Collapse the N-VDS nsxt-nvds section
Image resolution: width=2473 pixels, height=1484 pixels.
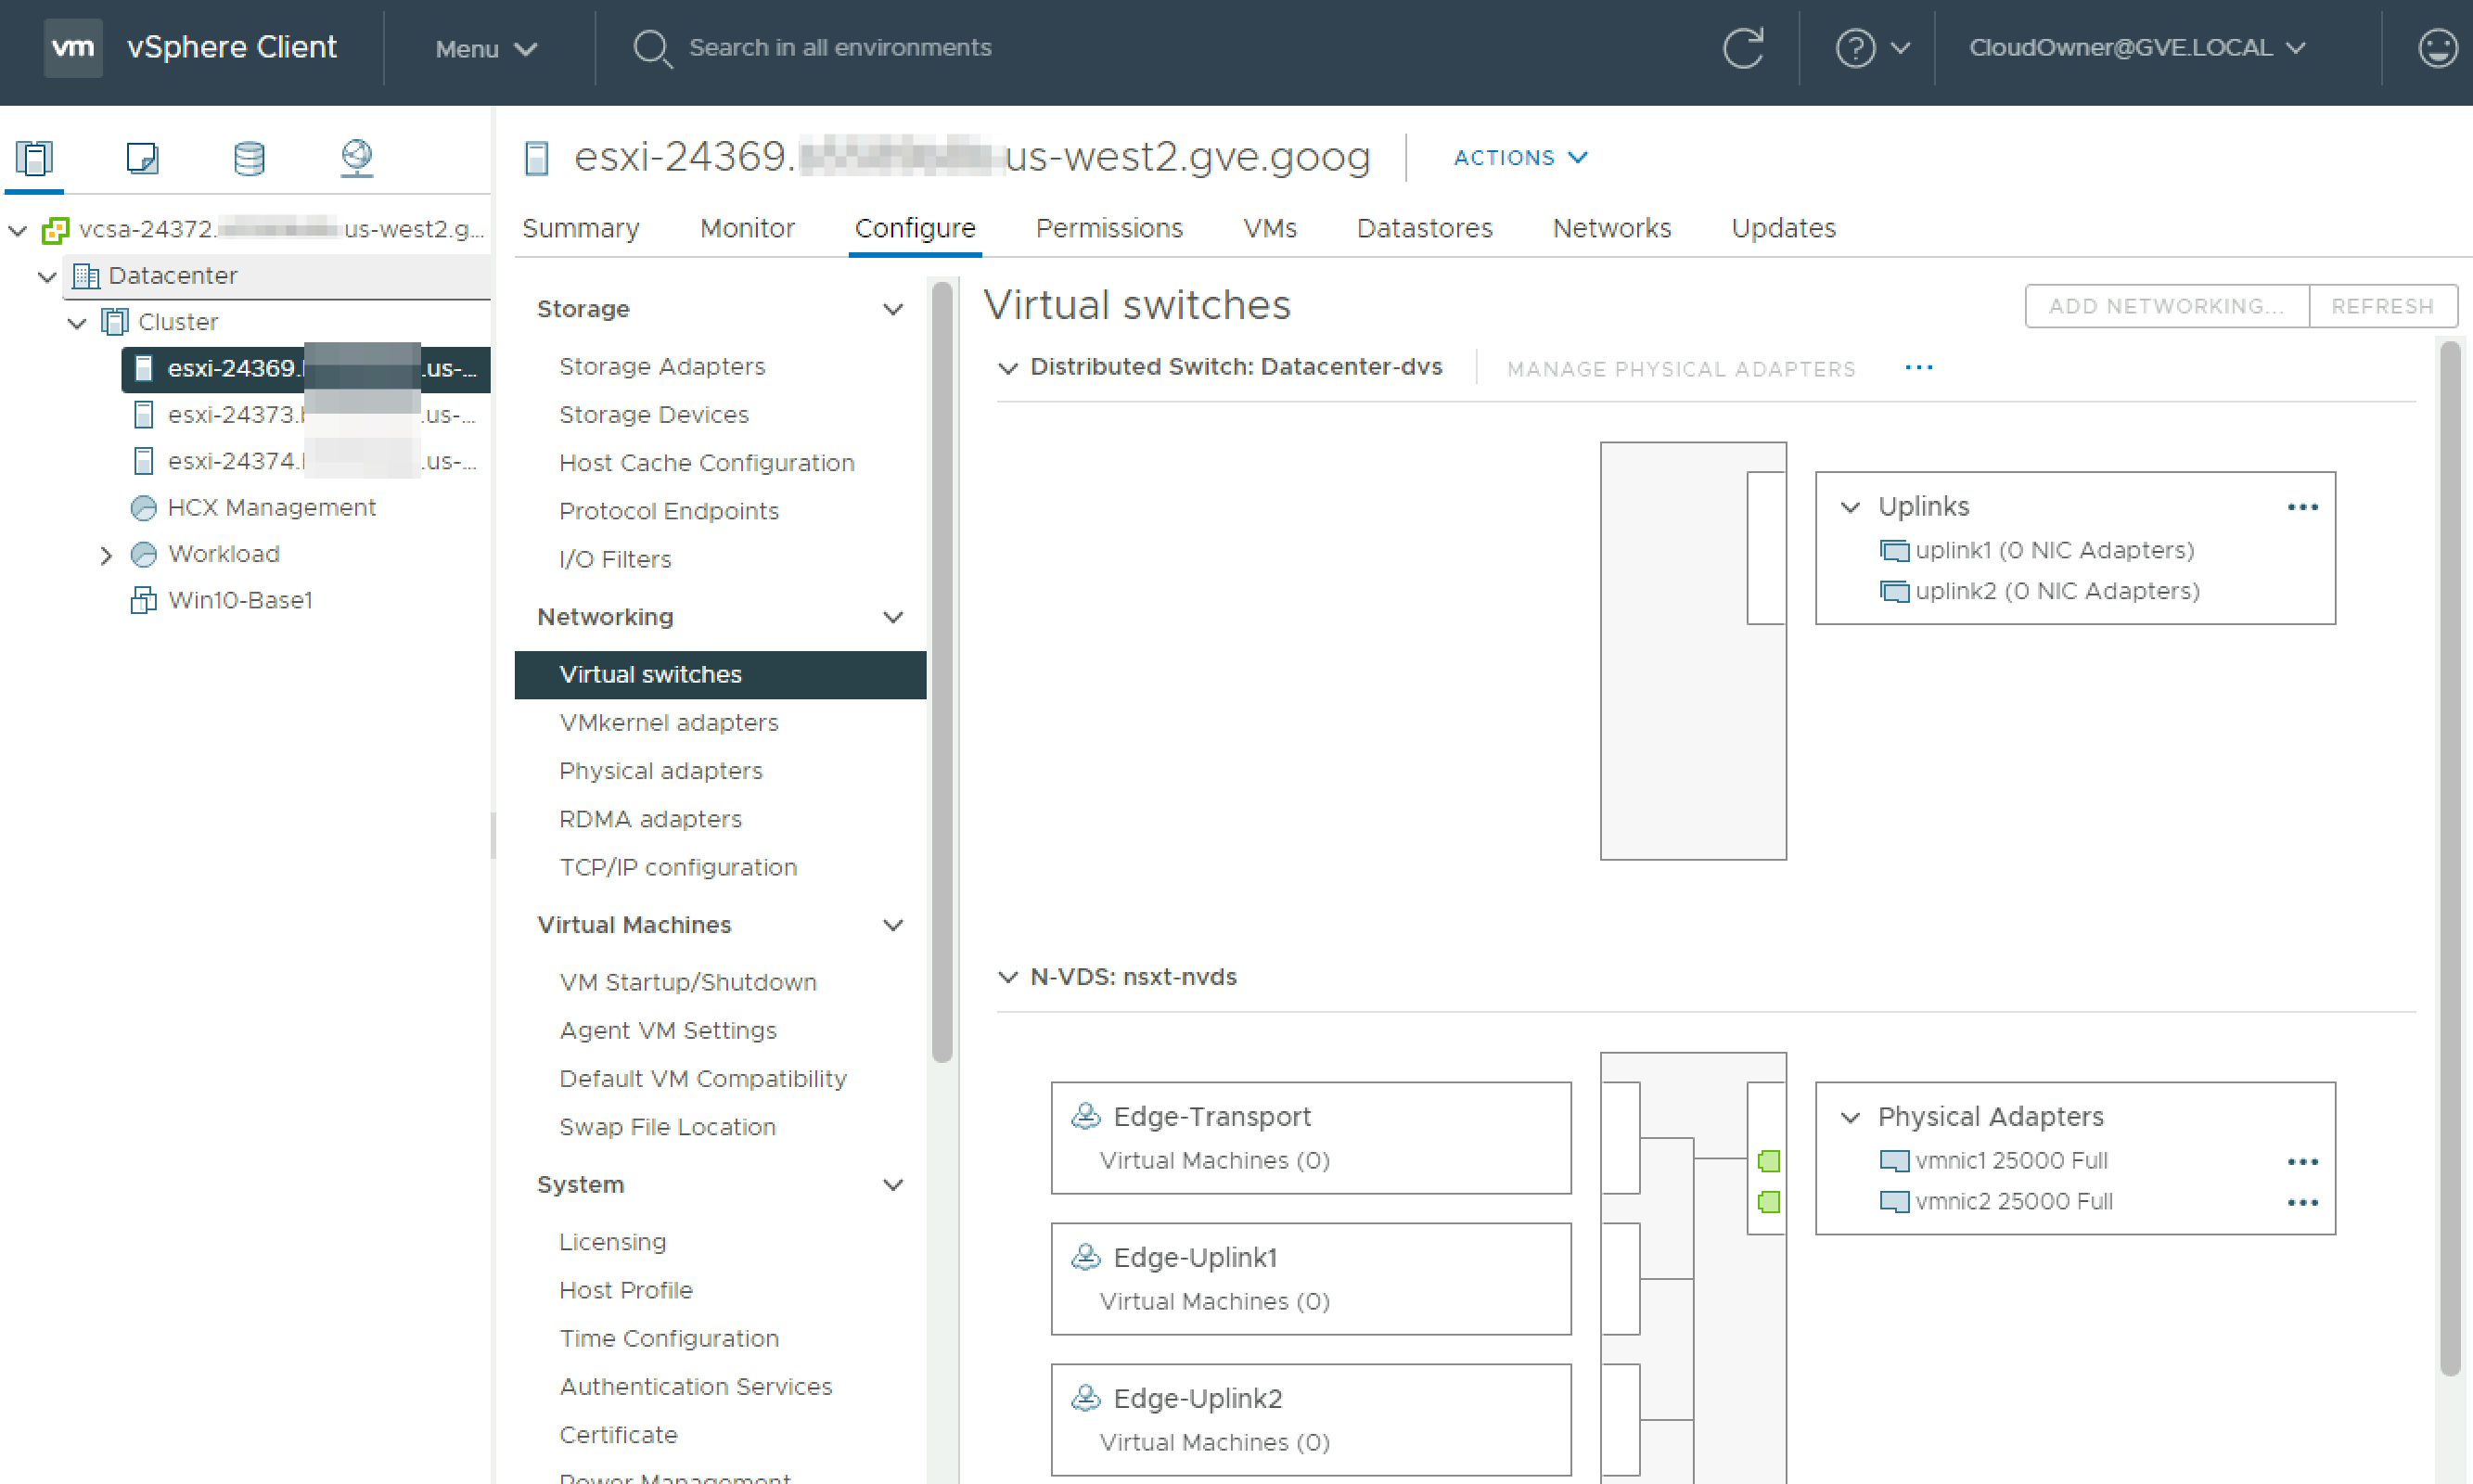click(1008, 977)
